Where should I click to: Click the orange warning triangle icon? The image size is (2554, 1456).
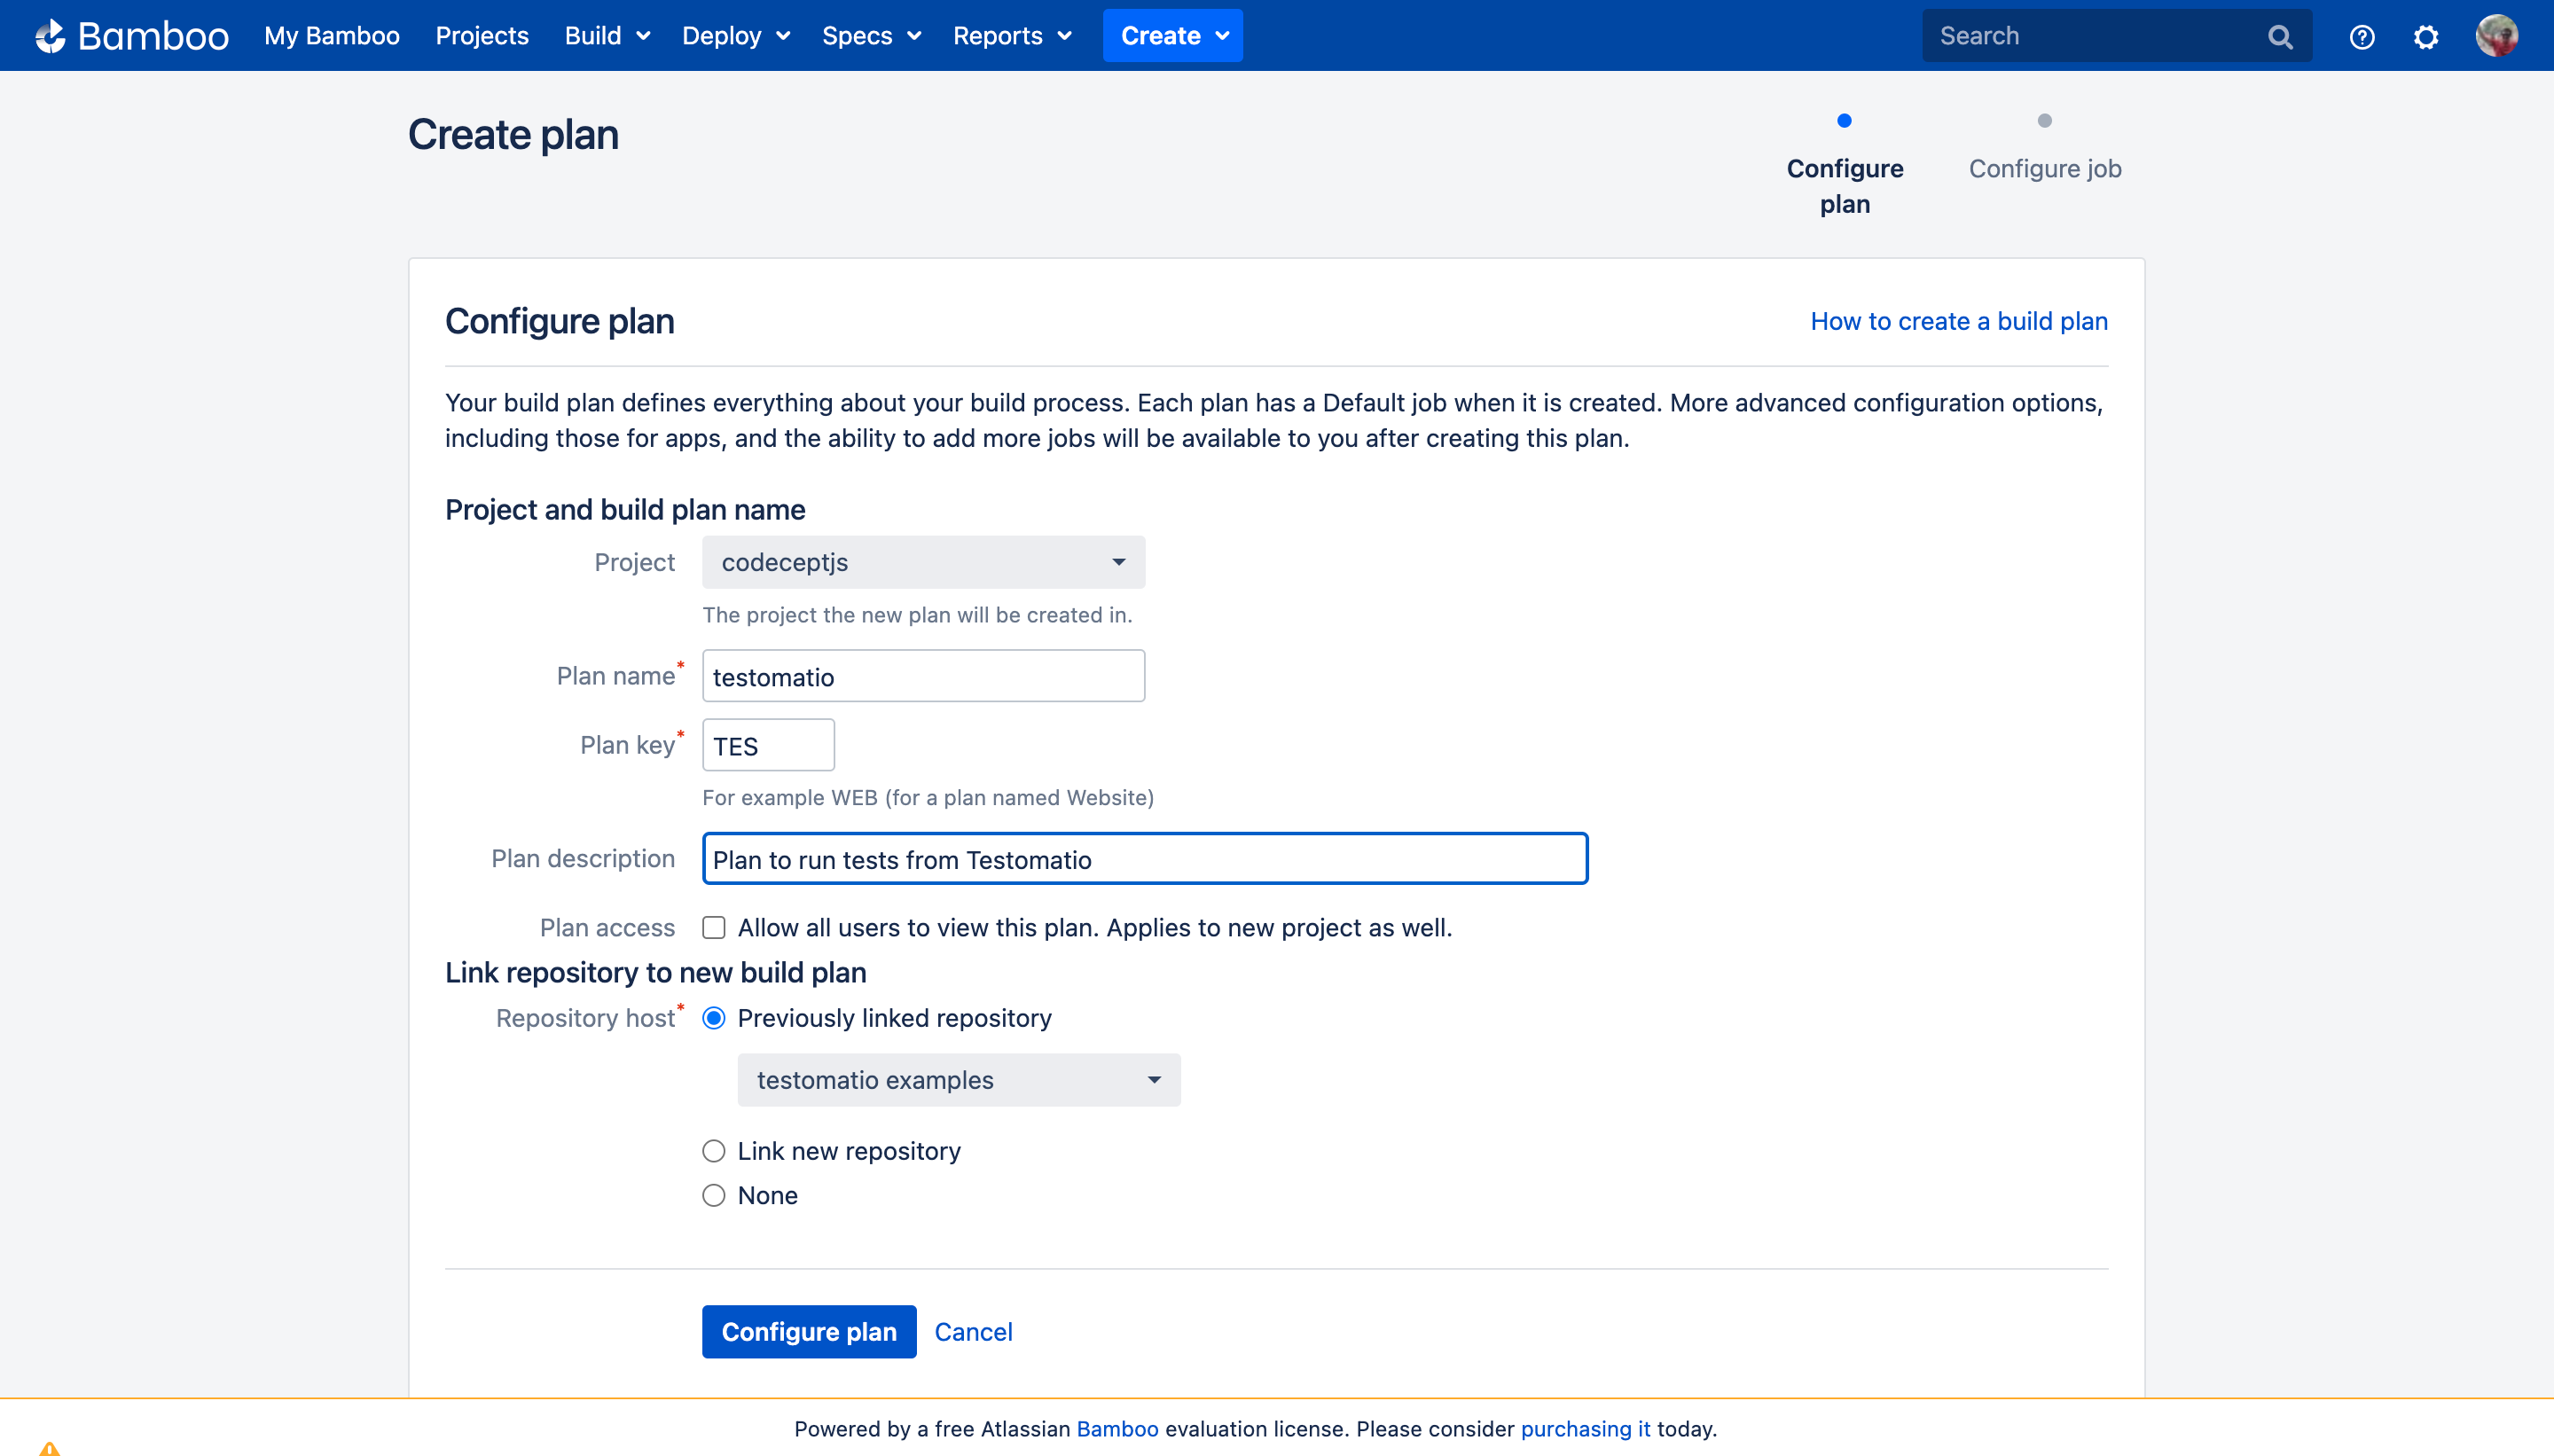click(49, 1447)
